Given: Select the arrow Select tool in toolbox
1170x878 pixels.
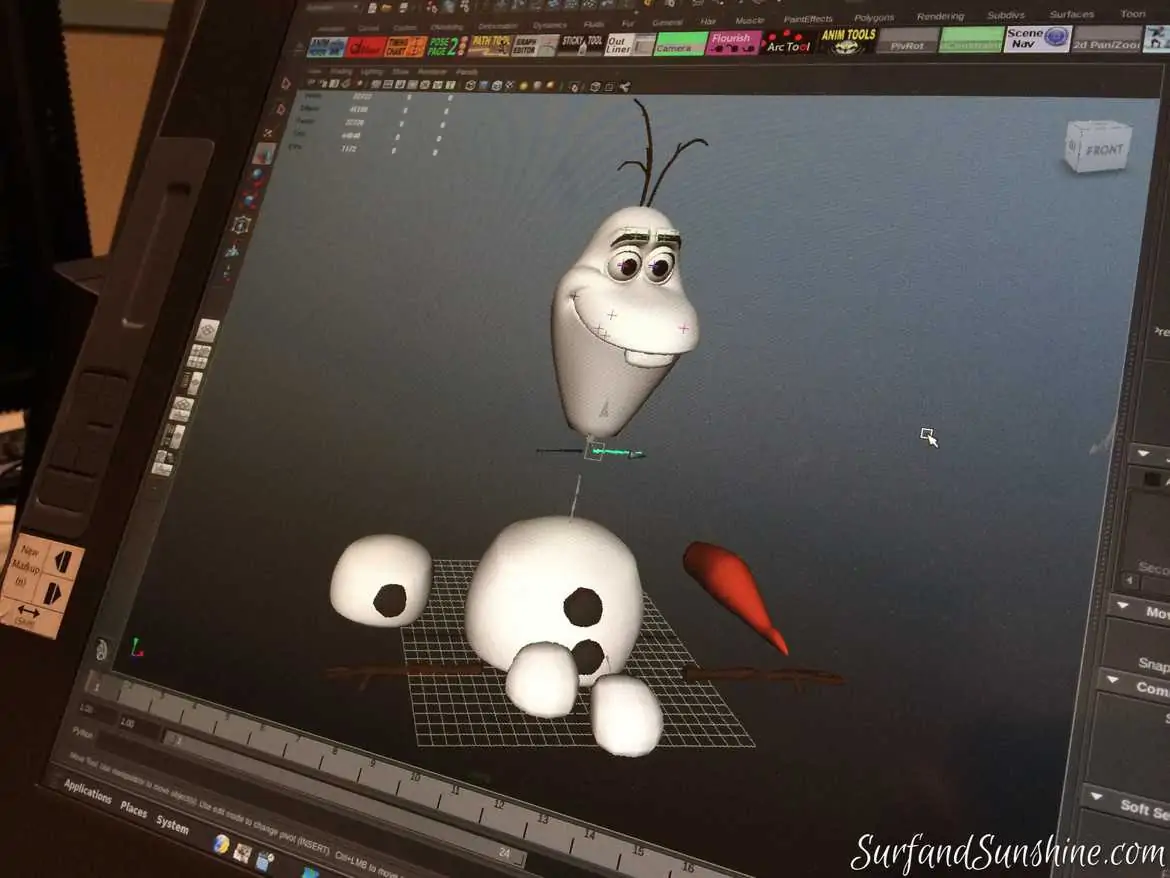Looking at the screenshot, I should tap(285, 83).
